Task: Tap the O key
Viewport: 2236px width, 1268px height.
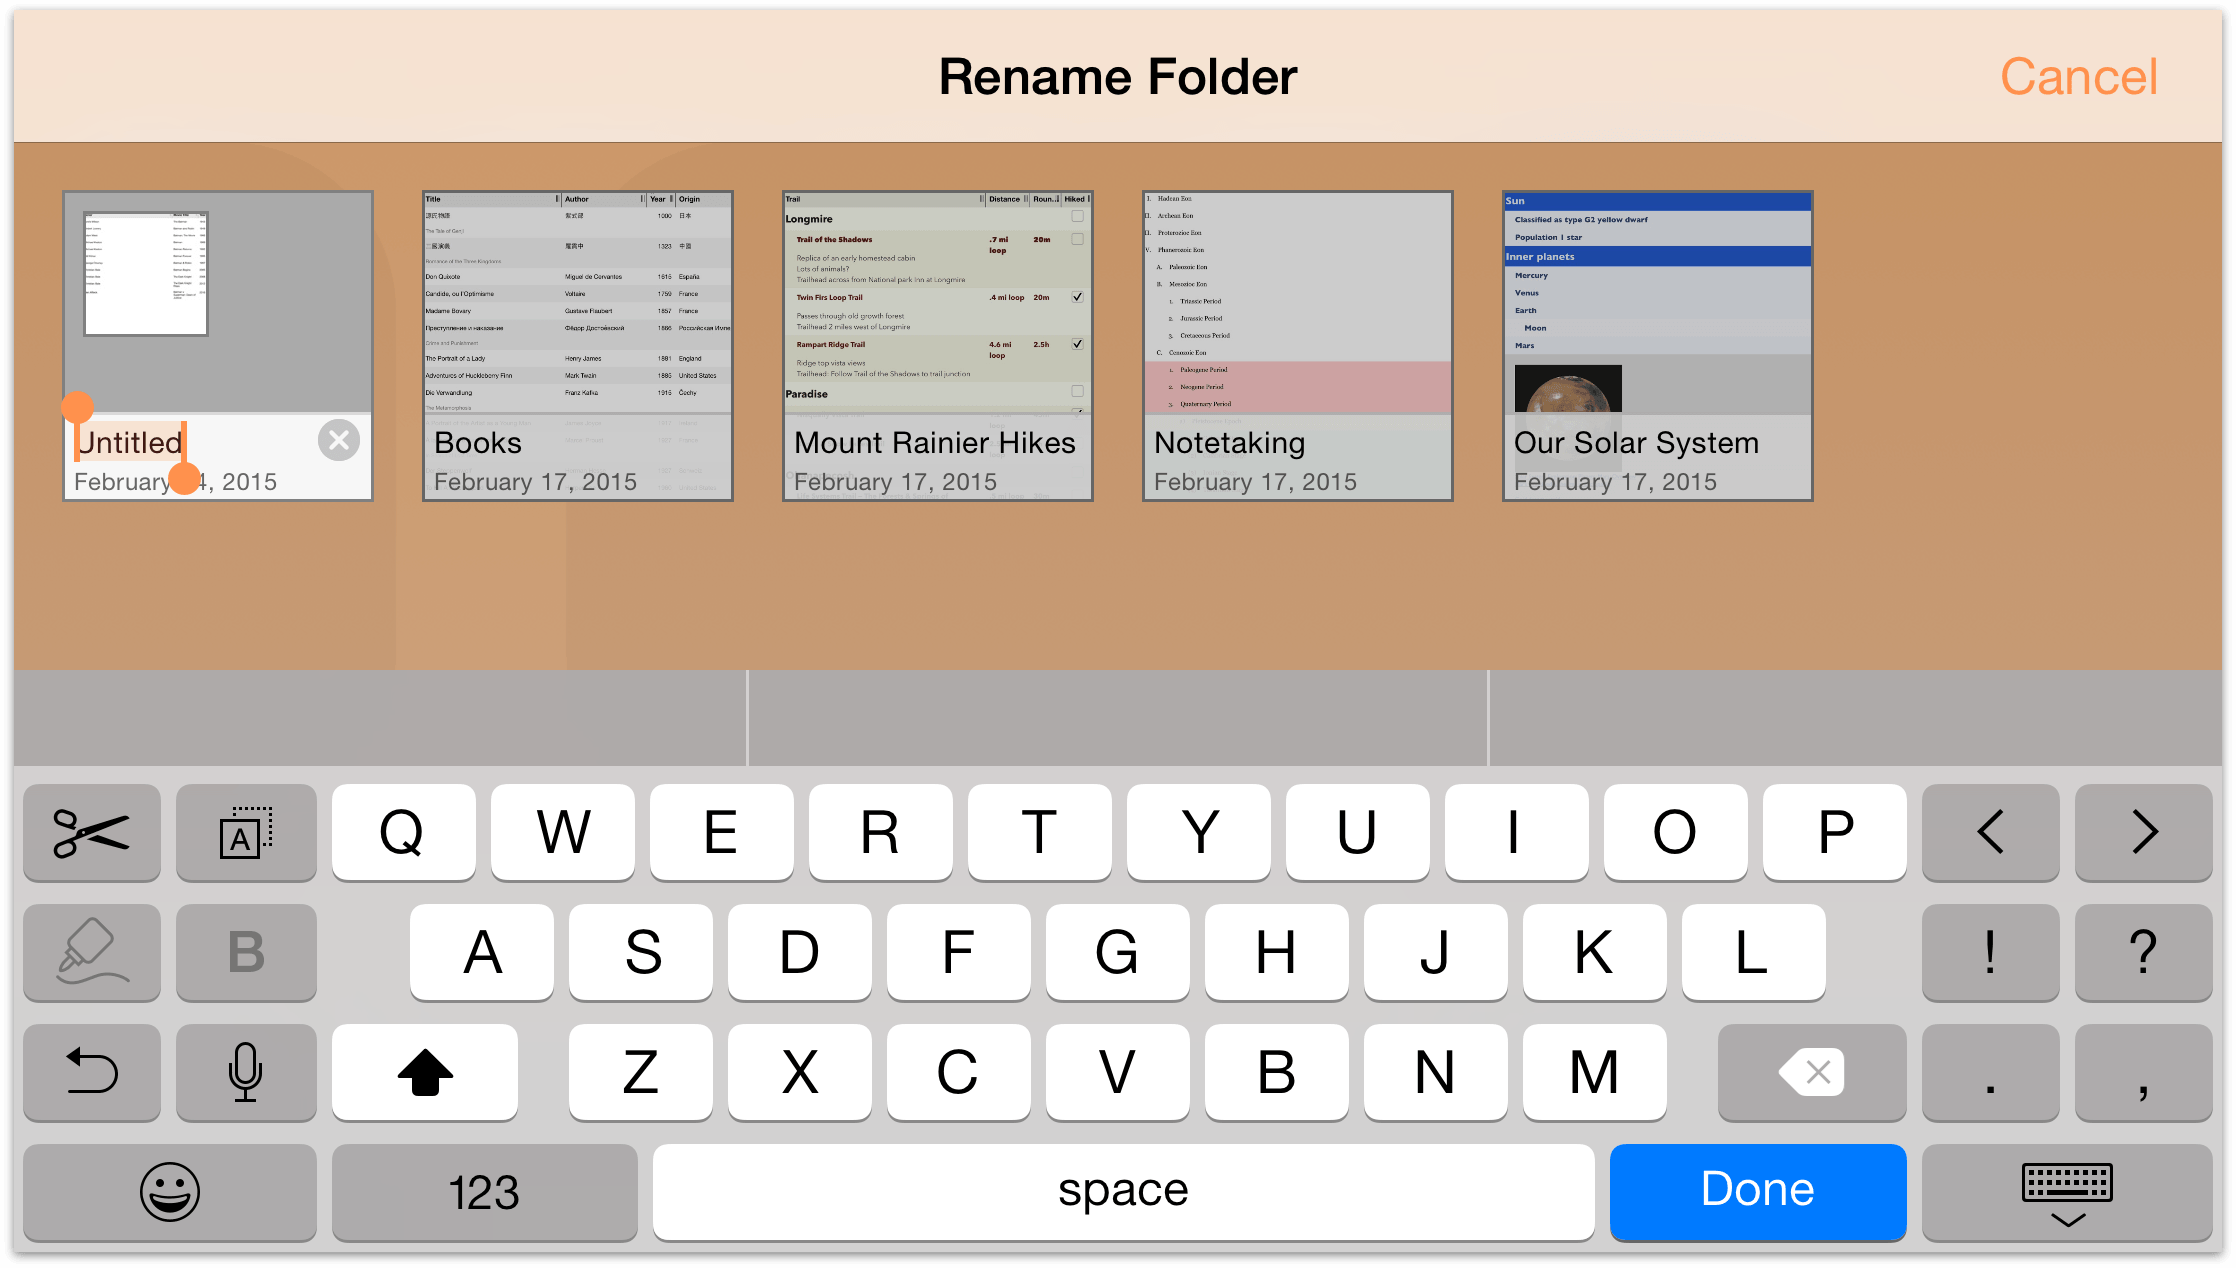Action: [x=1676, y=832]
